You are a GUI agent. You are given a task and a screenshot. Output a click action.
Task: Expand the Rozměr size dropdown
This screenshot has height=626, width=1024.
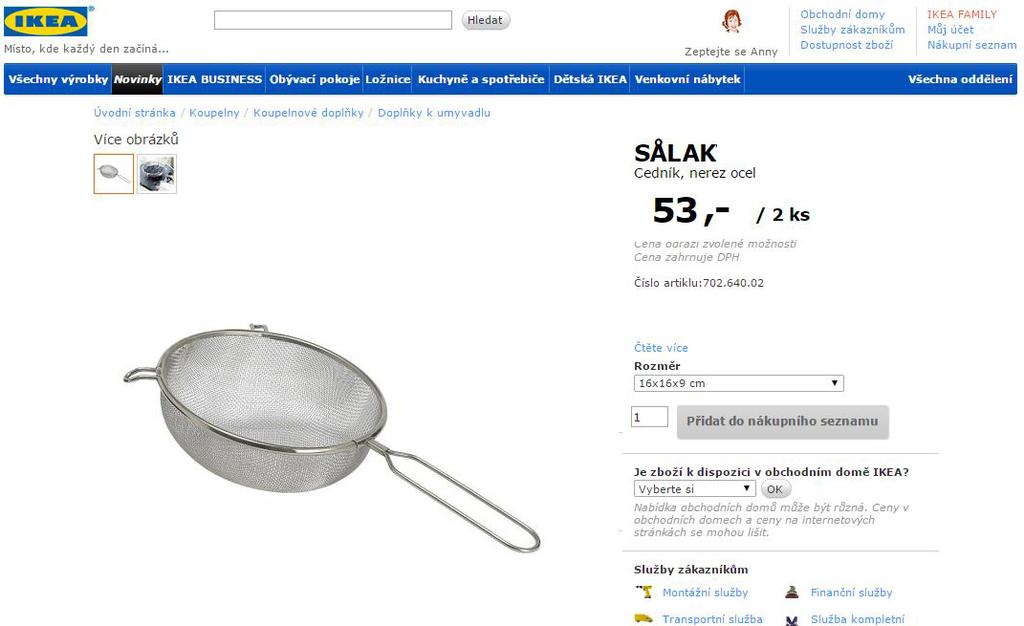pos(739,383)
